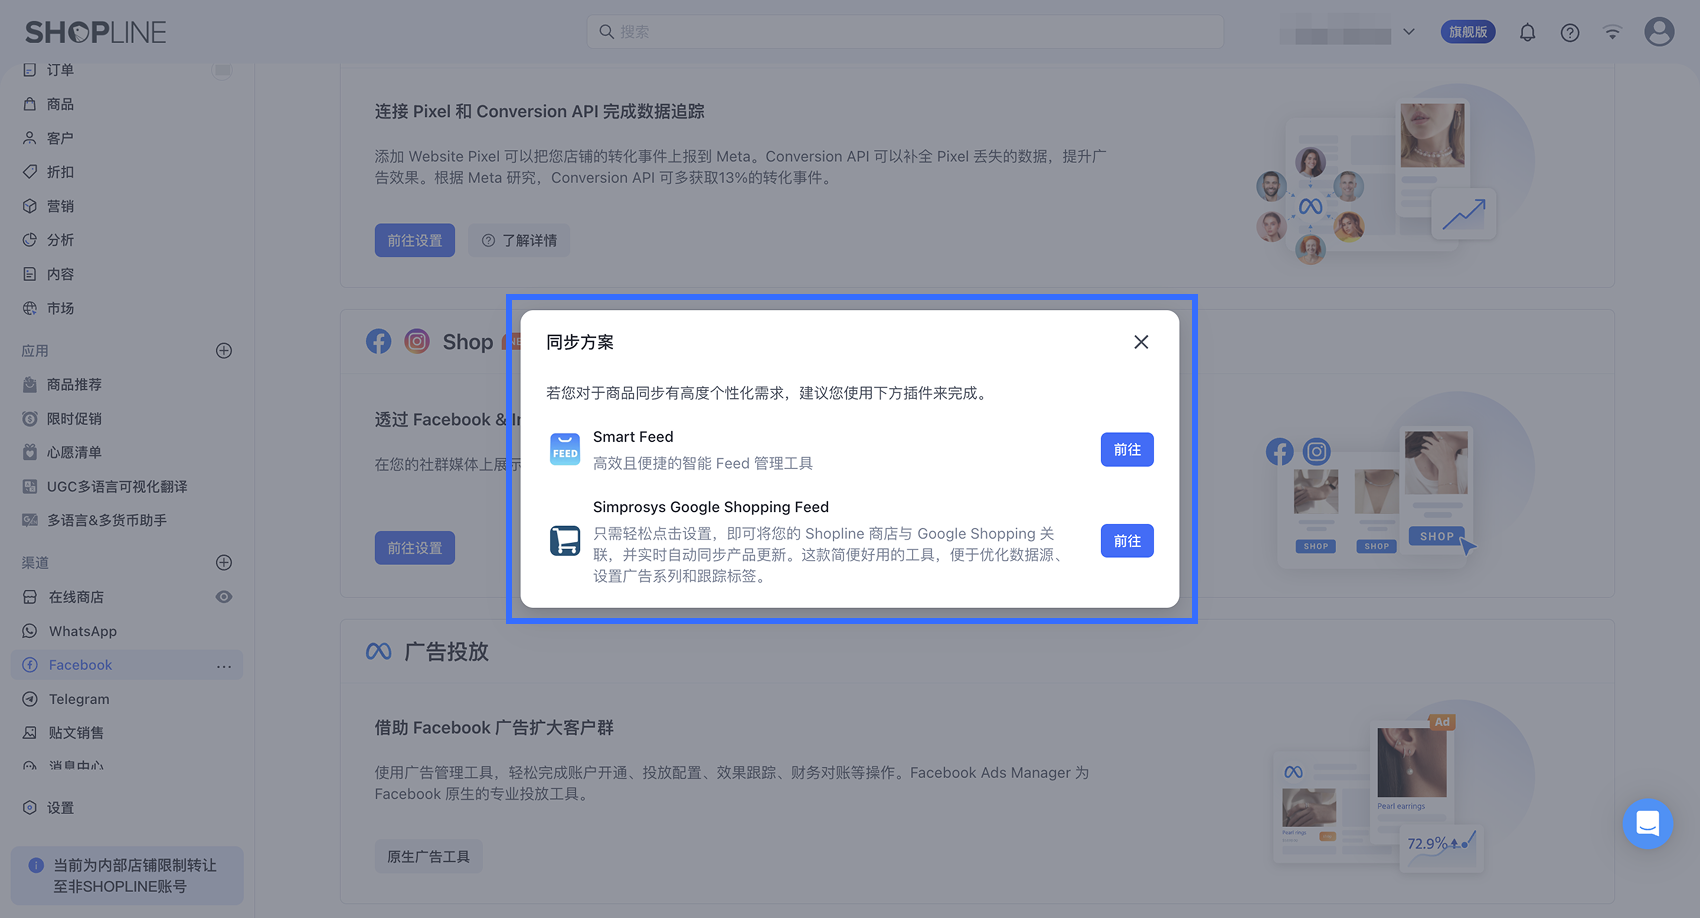Screen dimensions: 1700x918
Task: Focus the 搜索 search field
Action: click(905, 32)
